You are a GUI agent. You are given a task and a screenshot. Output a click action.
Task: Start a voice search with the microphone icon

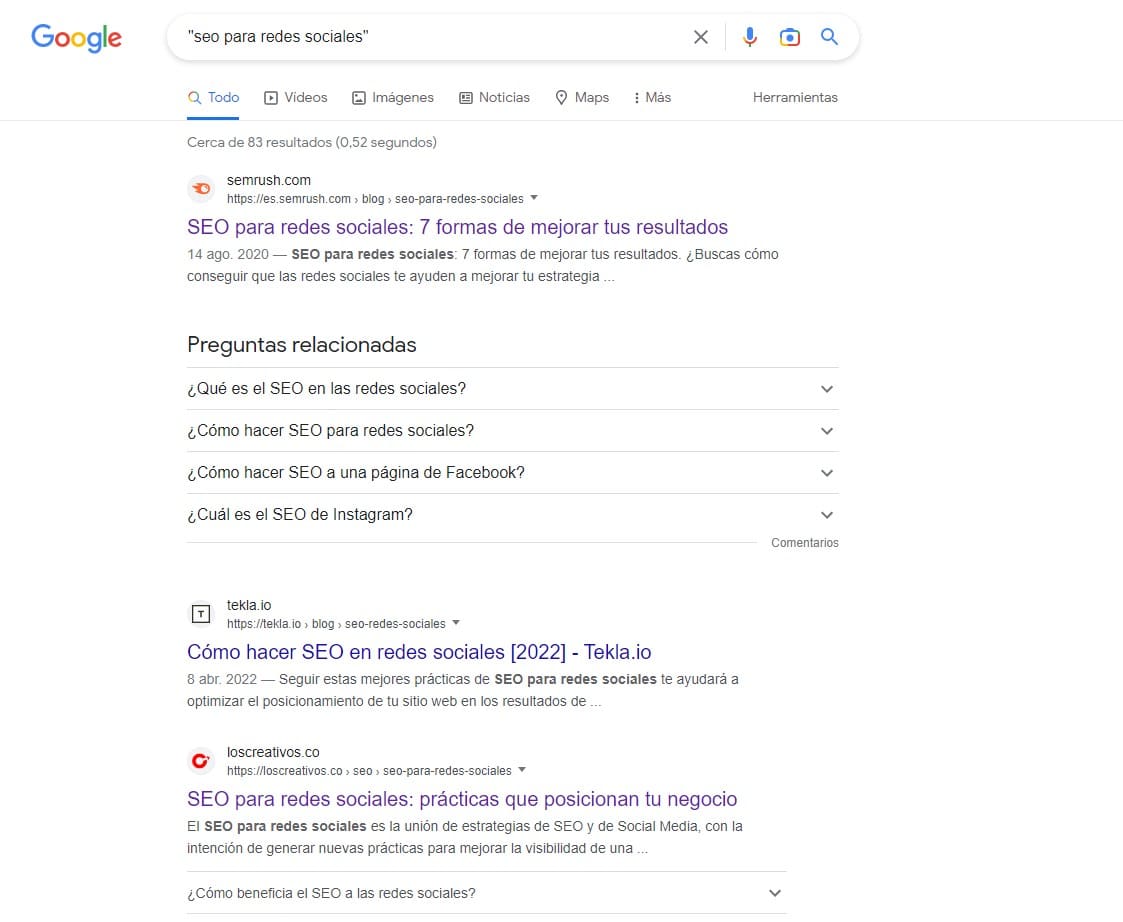point(749,36)
